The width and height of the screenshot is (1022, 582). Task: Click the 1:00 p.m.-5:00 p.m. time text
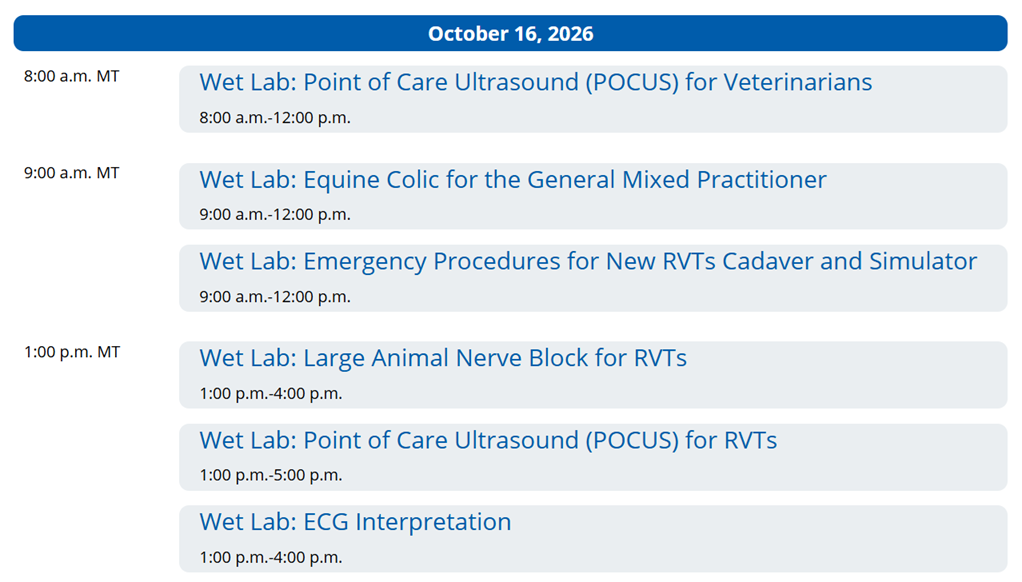[x=270, y=475]
